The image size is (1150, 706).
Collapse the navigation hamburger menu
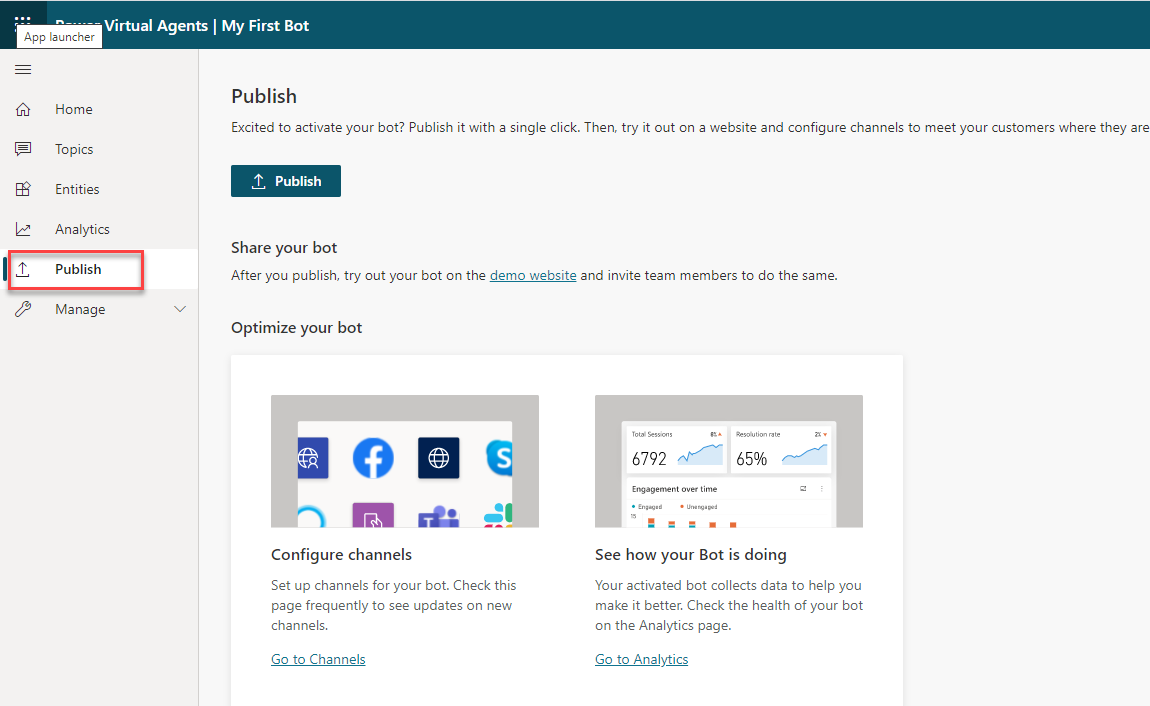click(x=23, y=70)
